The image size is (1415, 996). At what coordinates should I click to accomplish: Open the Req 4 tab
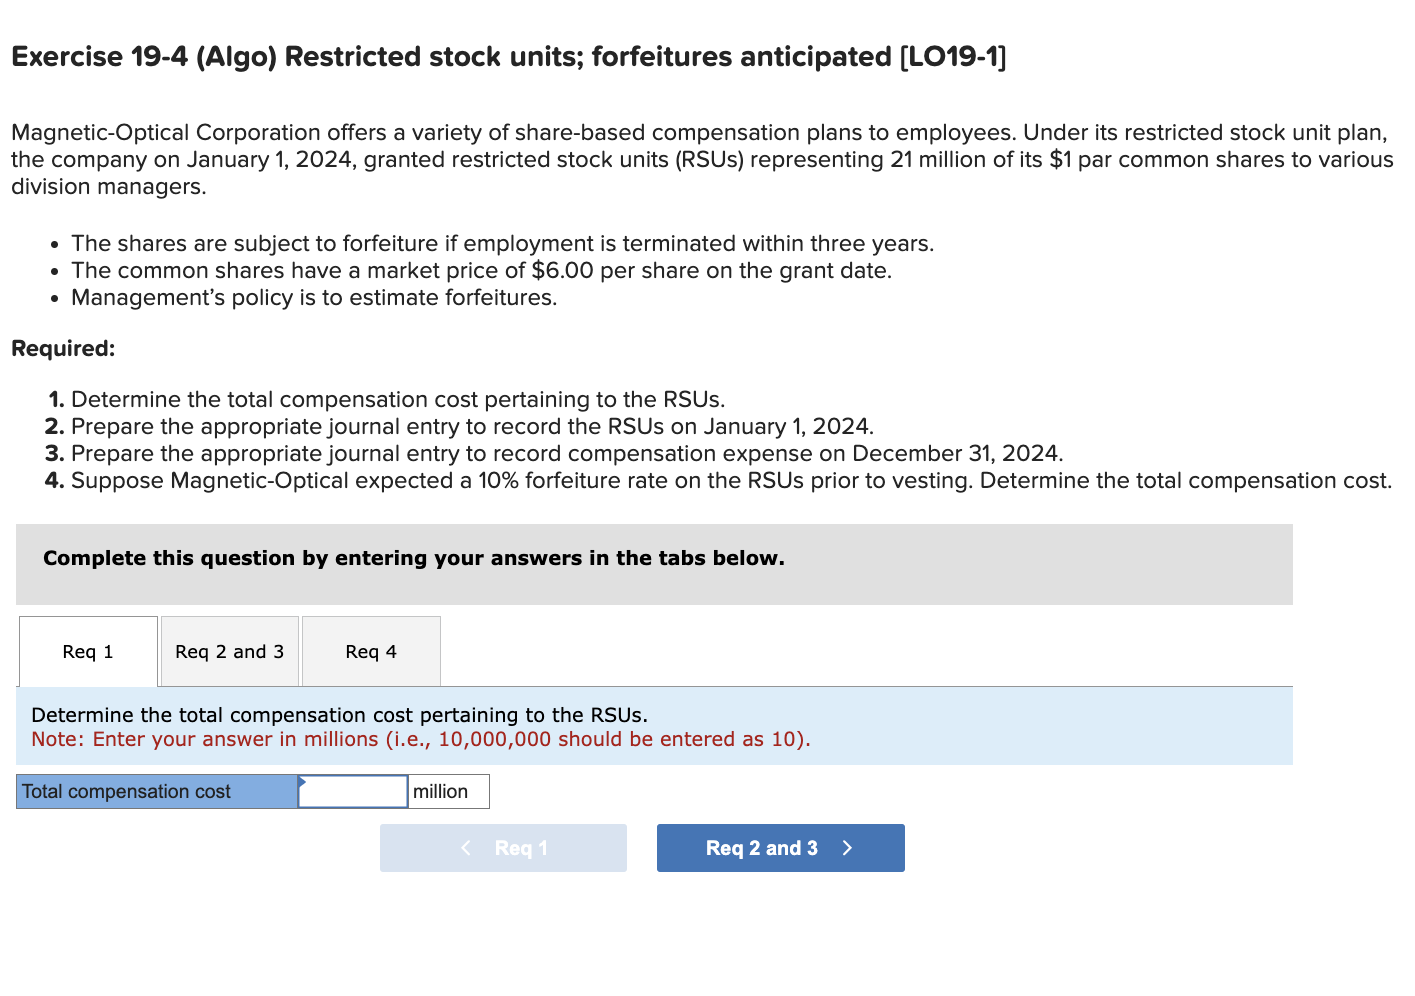coord(370,651)
